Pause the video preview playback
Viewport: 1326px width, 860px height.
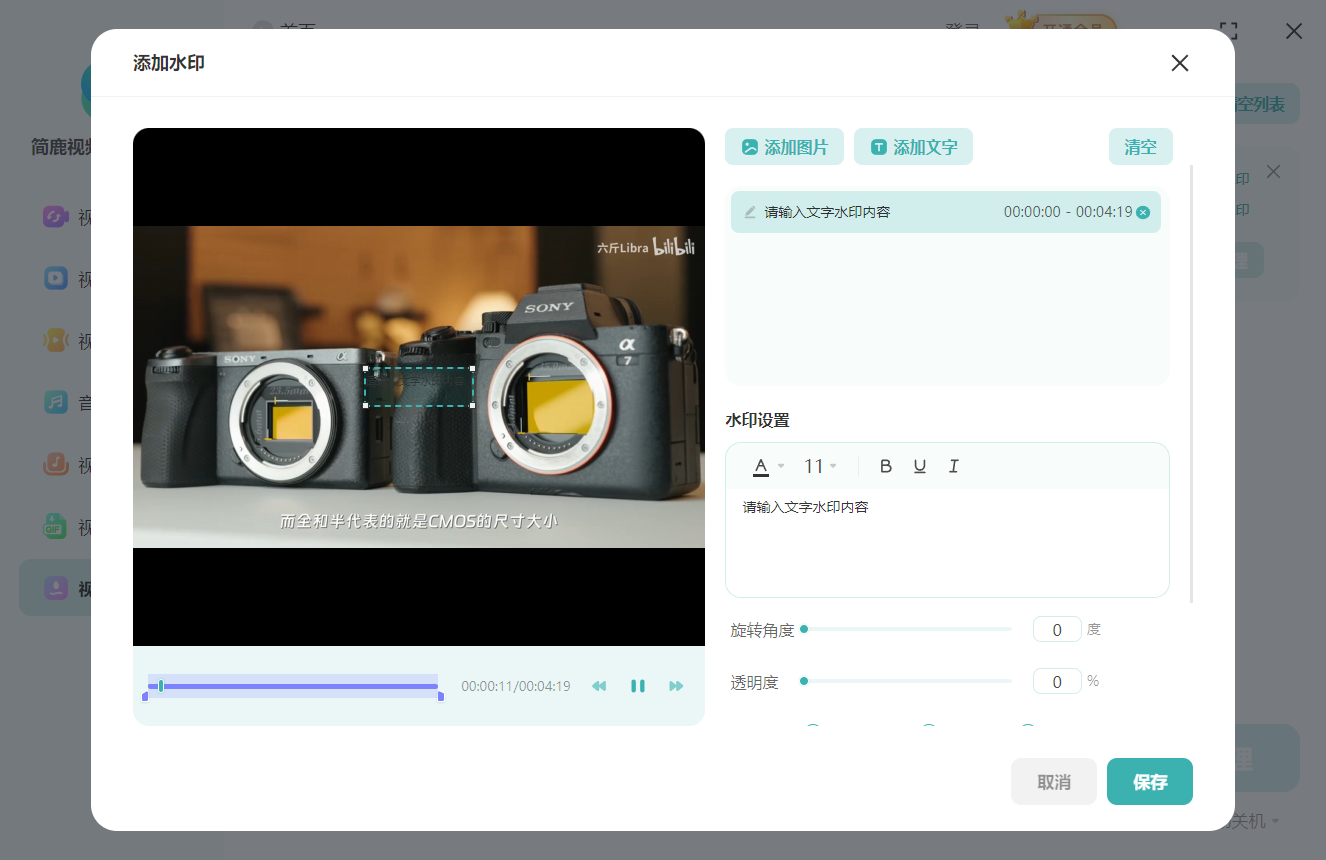click(637, 686)
